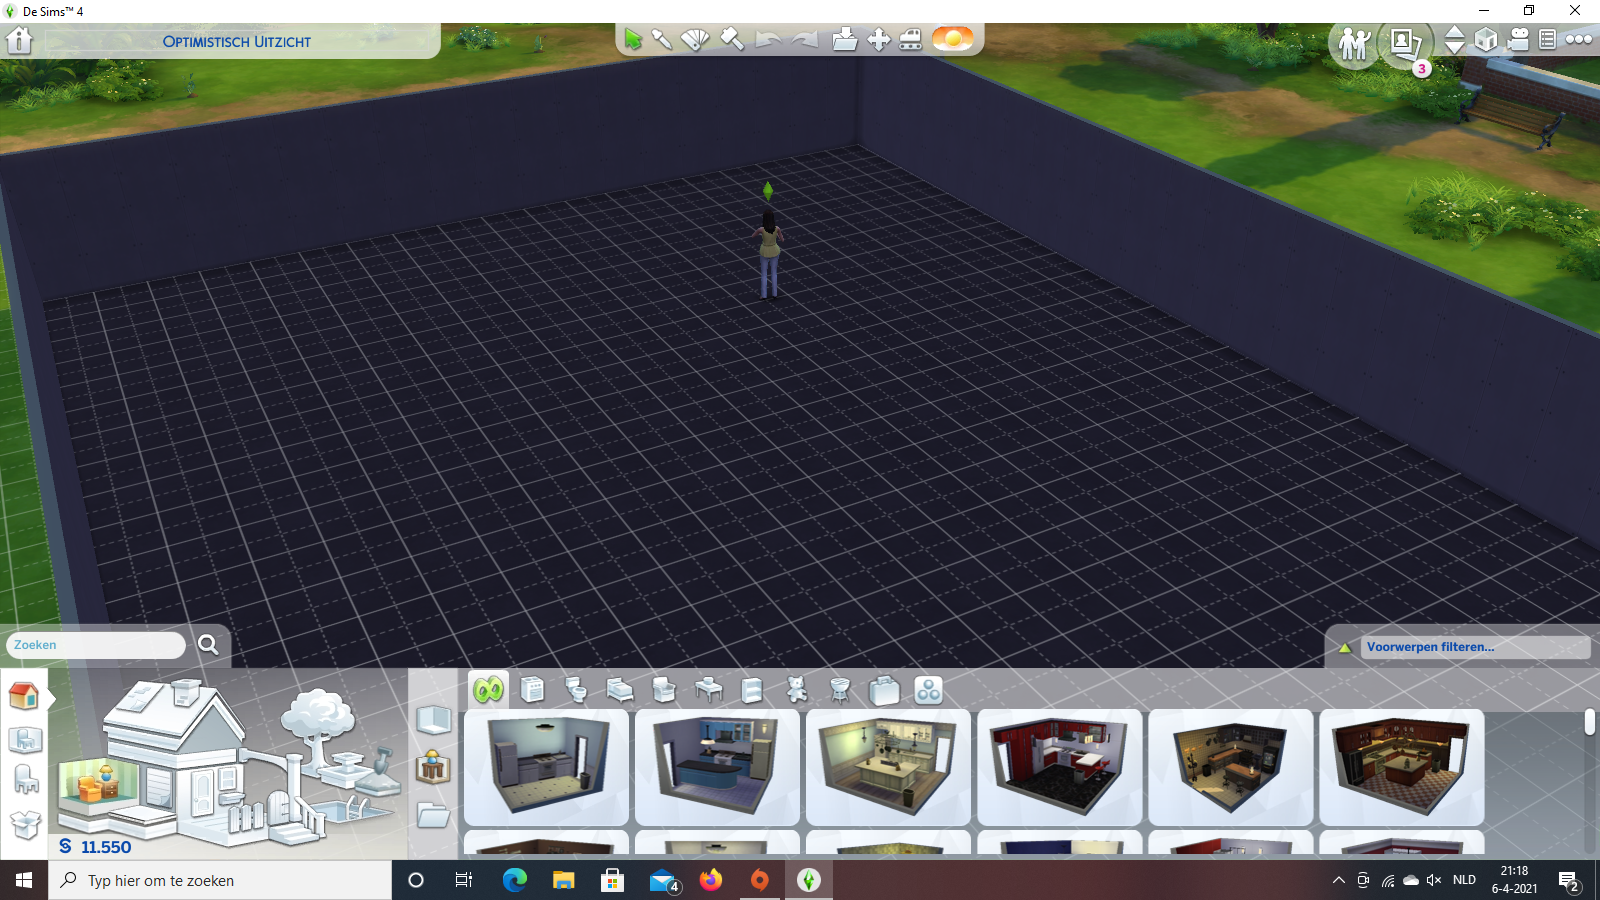Filter by living room armchair icon

[664, 690]
